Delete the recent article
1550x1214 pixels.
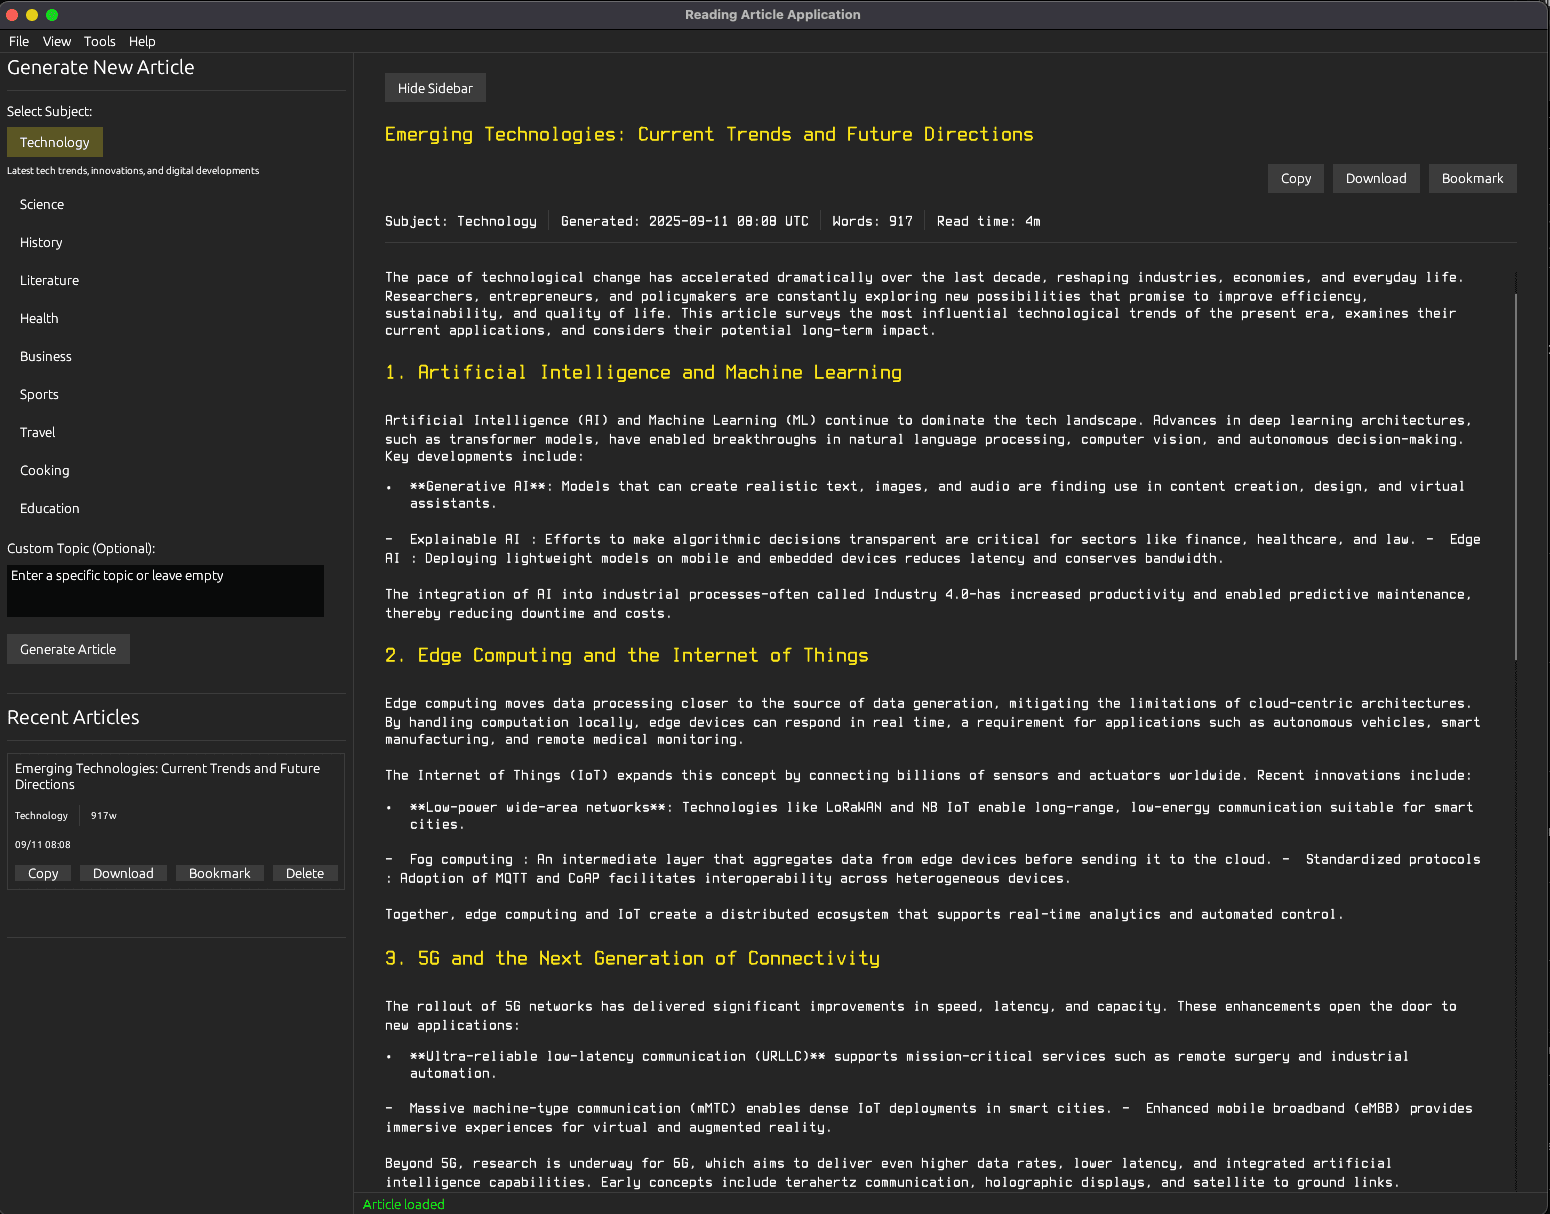[x=305, y=873]
